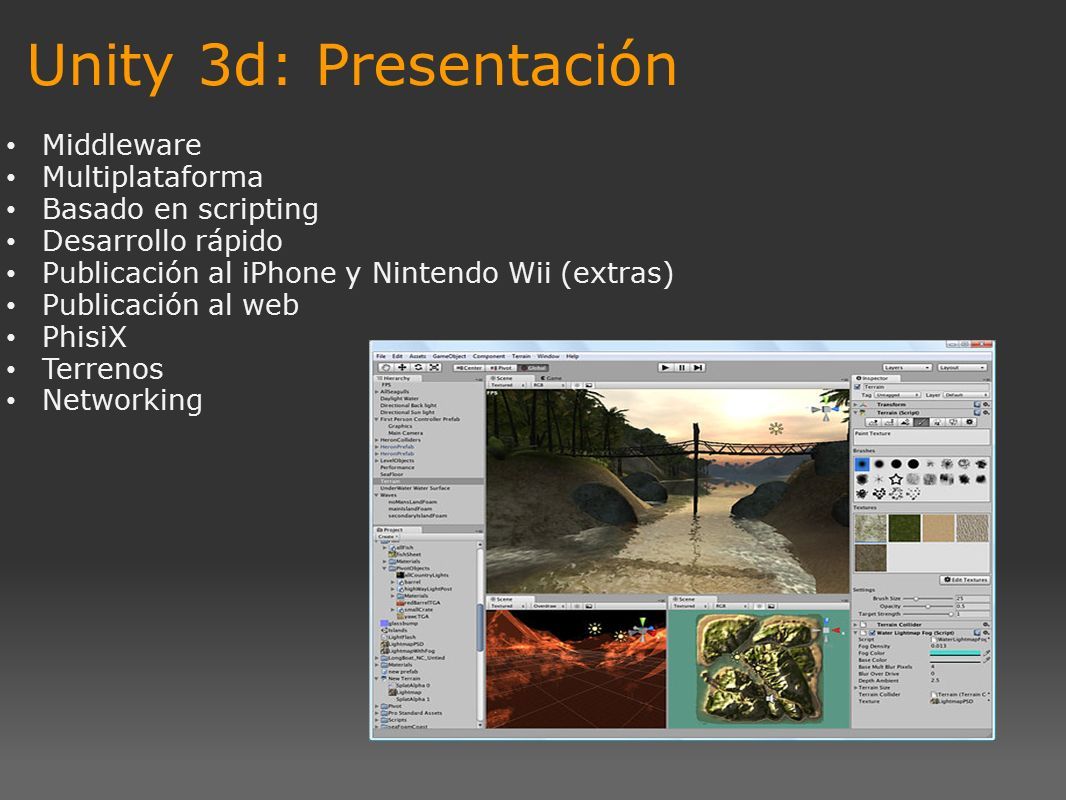1066x800 pixels.
Task: Open the Tag dropdown showing Untagged
Action: [x=897, y=395]
